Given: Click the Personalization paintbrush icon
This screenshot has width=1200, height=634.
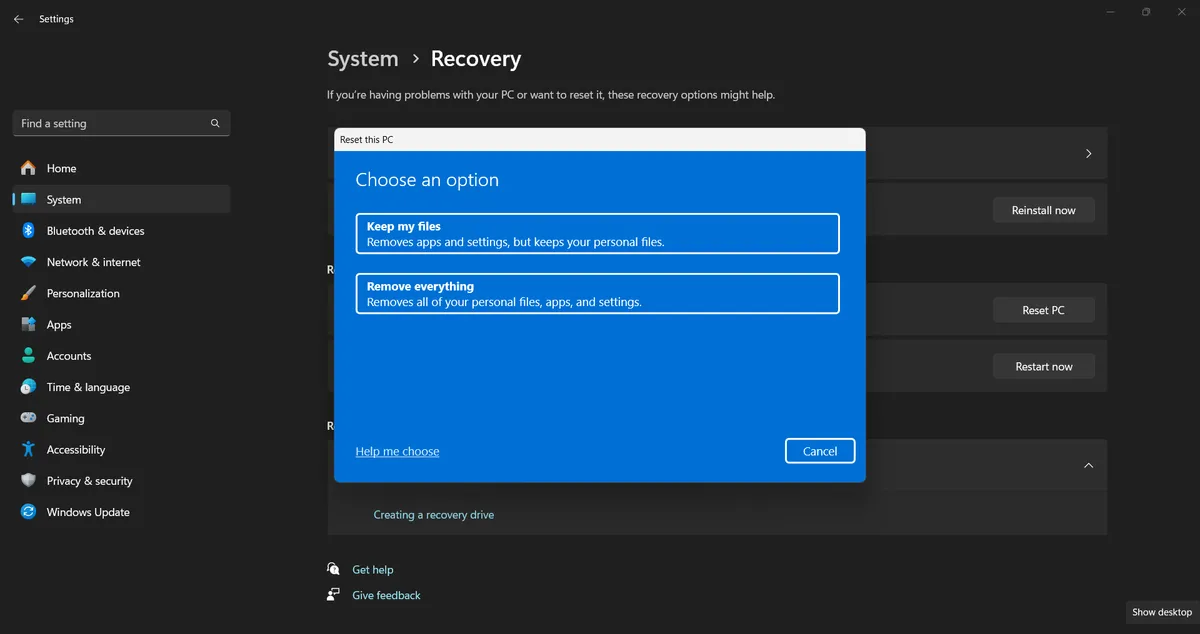Looking at the screenshot, I should 28,293.
